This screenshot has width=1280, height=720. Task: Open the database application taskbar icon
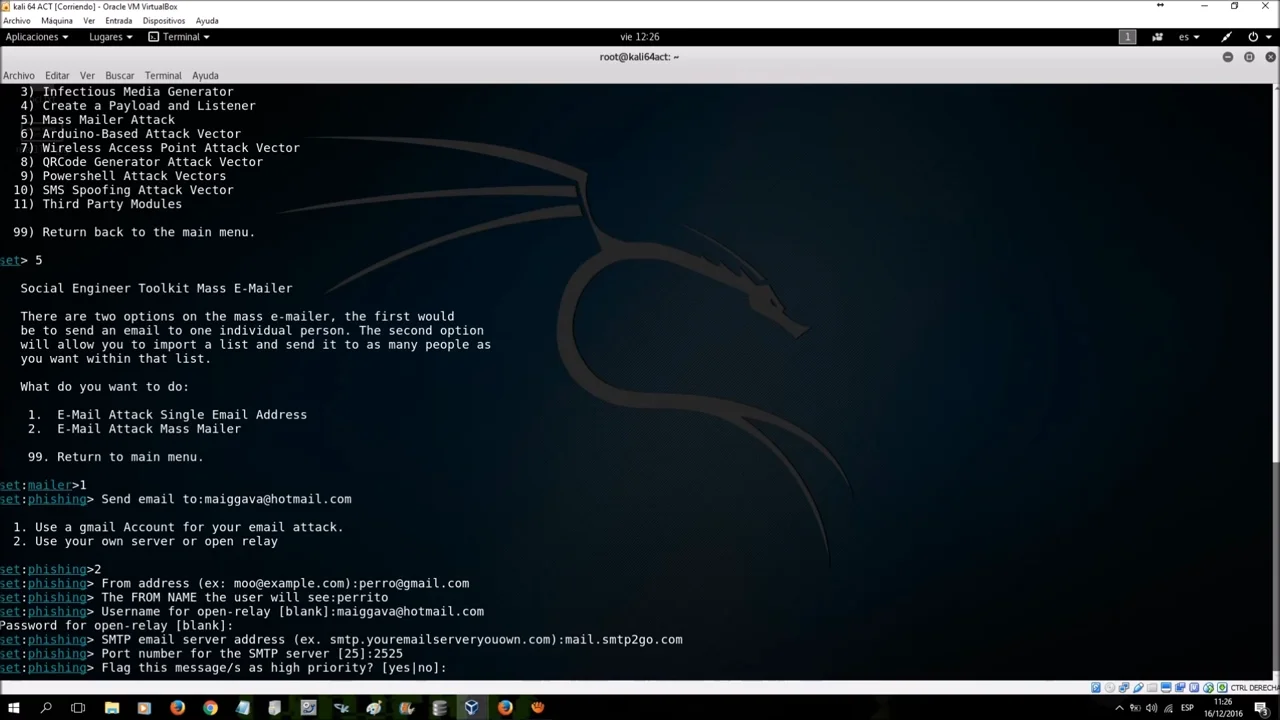pos(440,708)
